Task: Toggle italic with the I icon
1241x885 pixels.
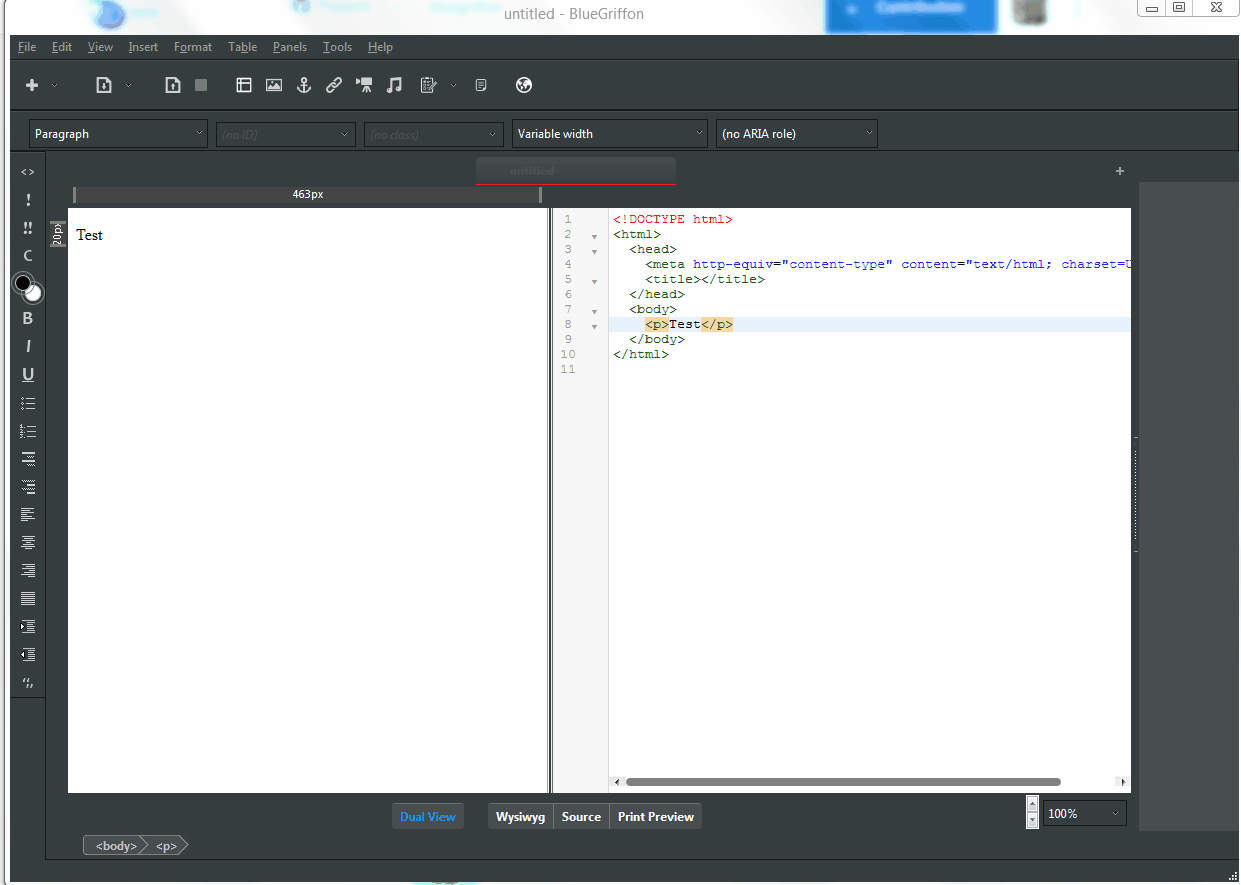Action: (x=28, y=346)
